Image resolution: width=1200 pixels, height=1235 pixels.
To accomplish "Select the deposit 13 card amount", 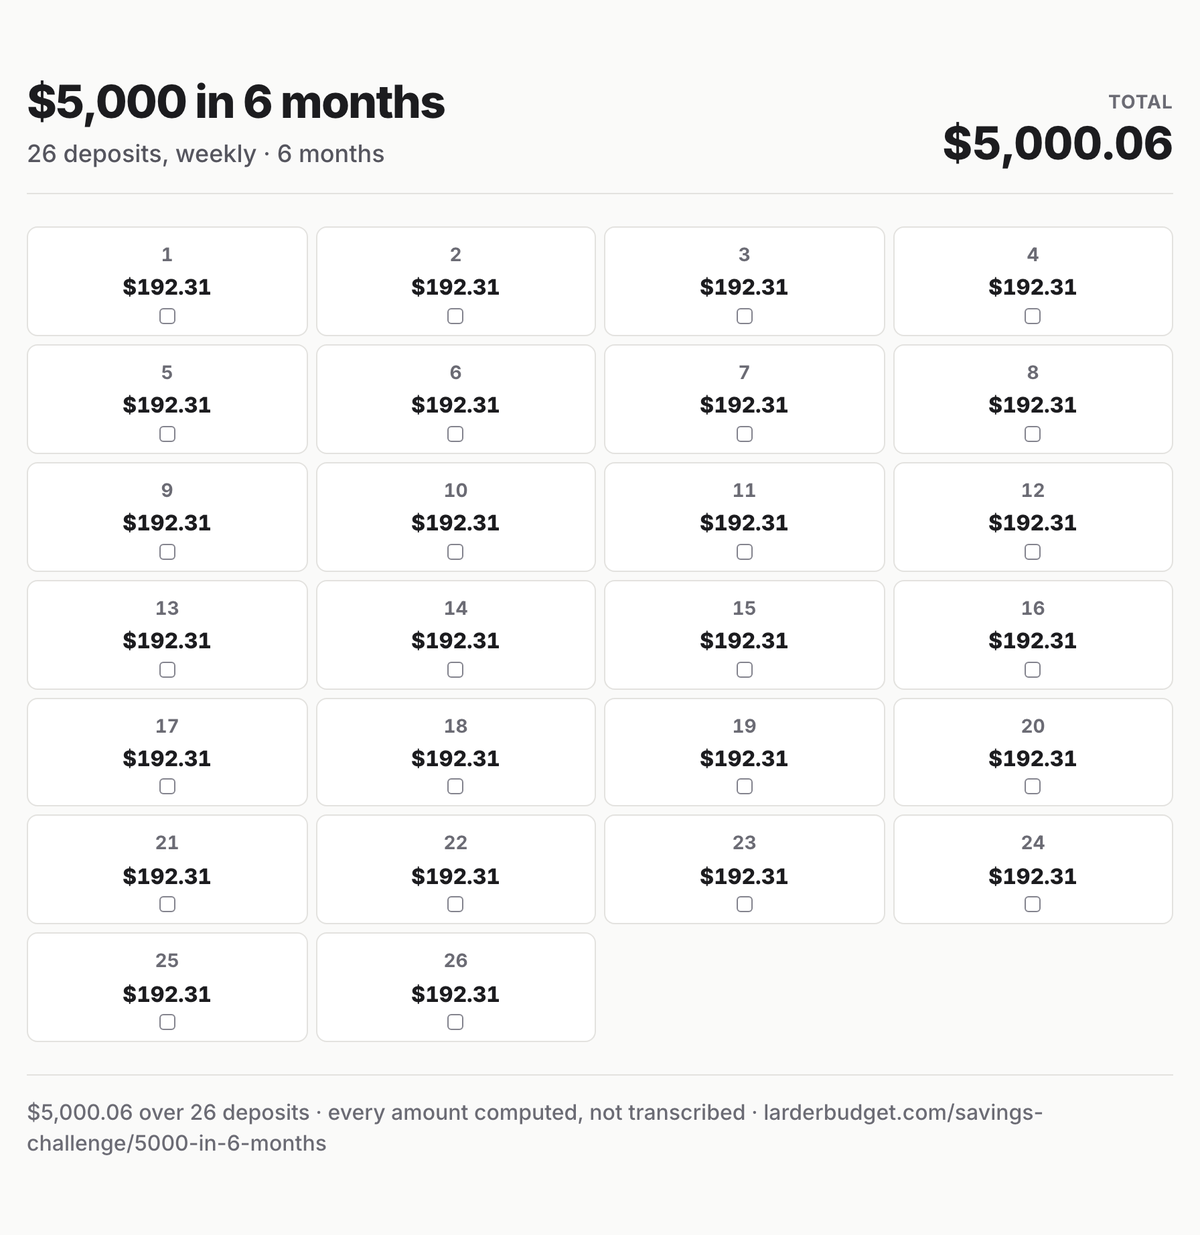I will point(167,640).
